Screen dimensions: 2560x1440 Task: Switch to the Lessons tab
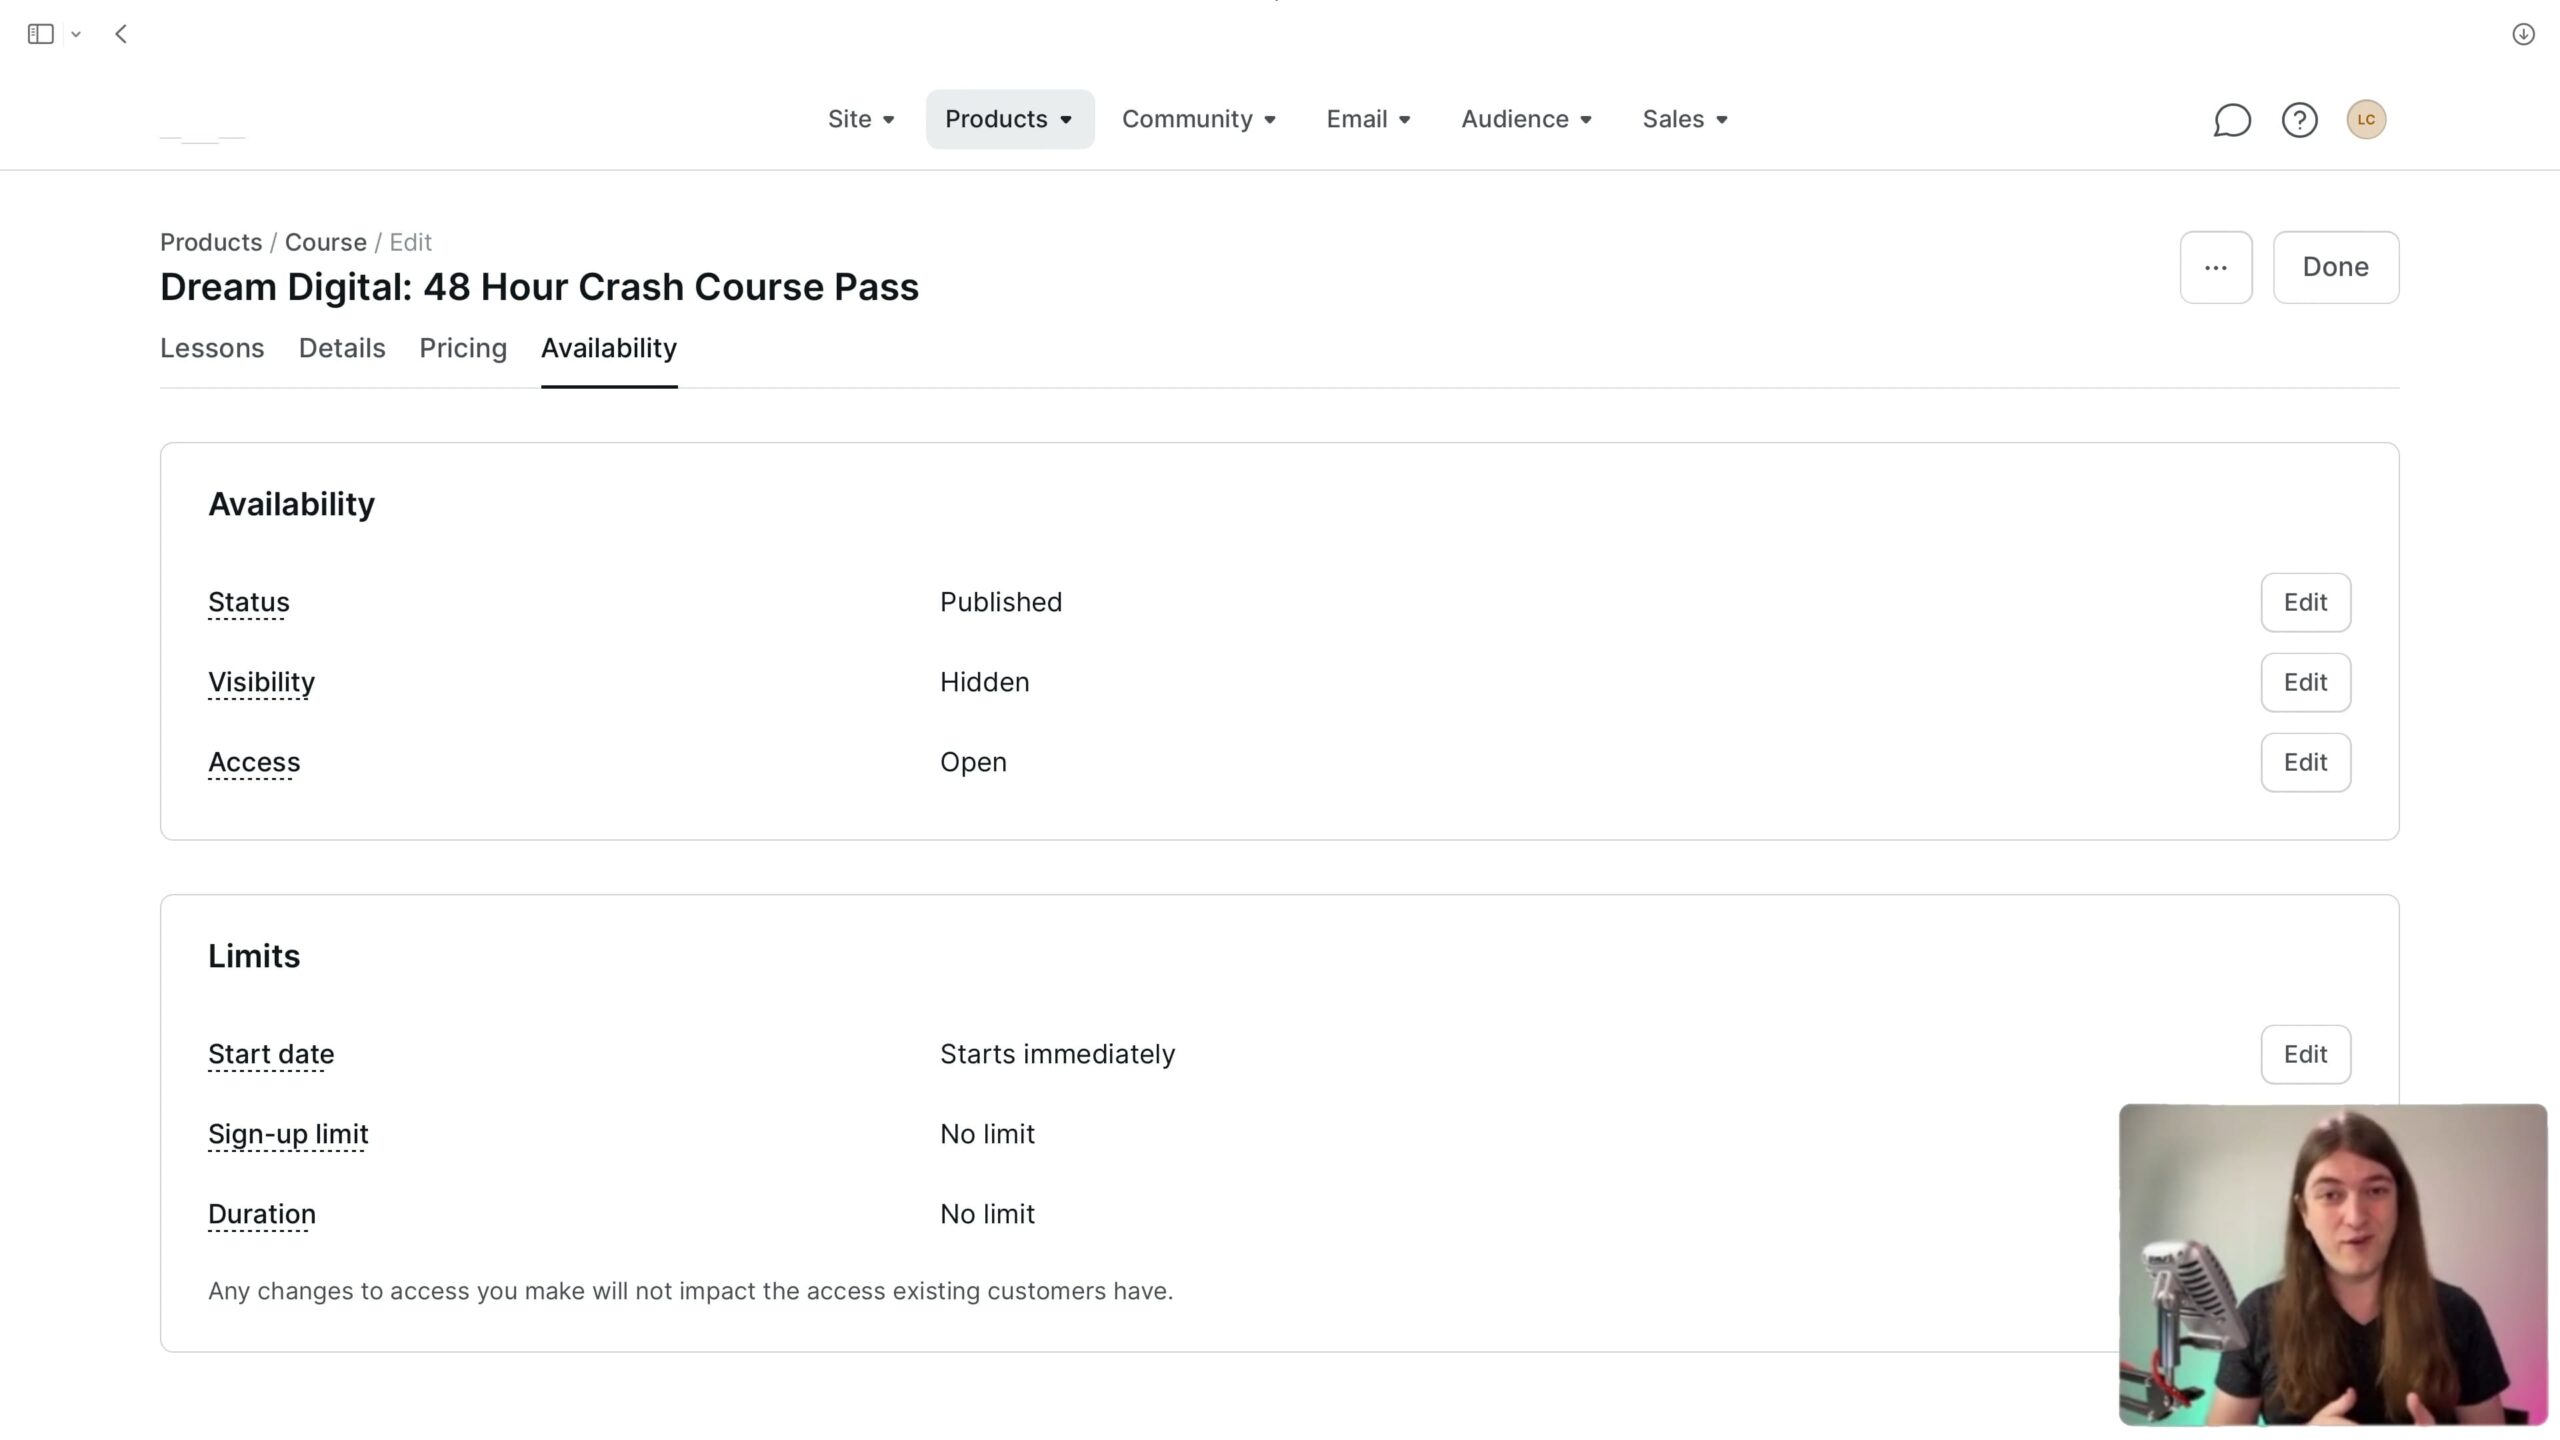pos(212,348)
